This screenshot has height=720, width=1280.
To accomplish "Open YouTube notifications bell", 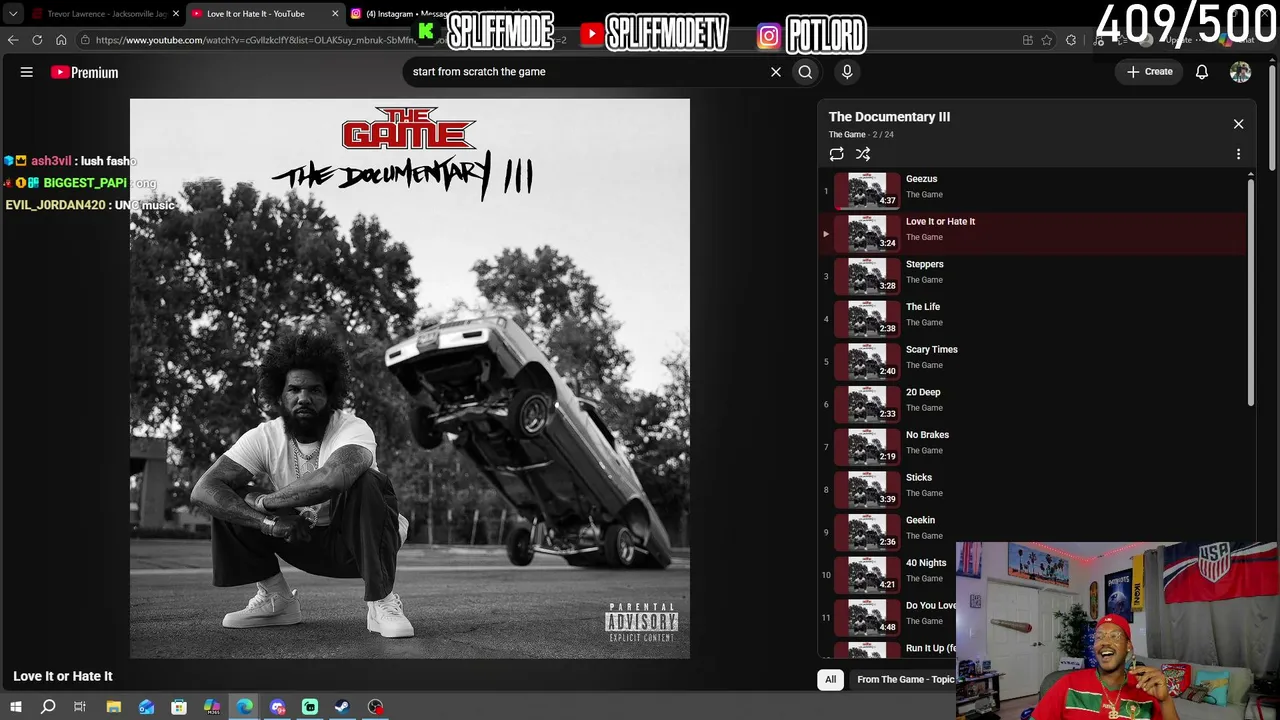I will [1202, 72].
